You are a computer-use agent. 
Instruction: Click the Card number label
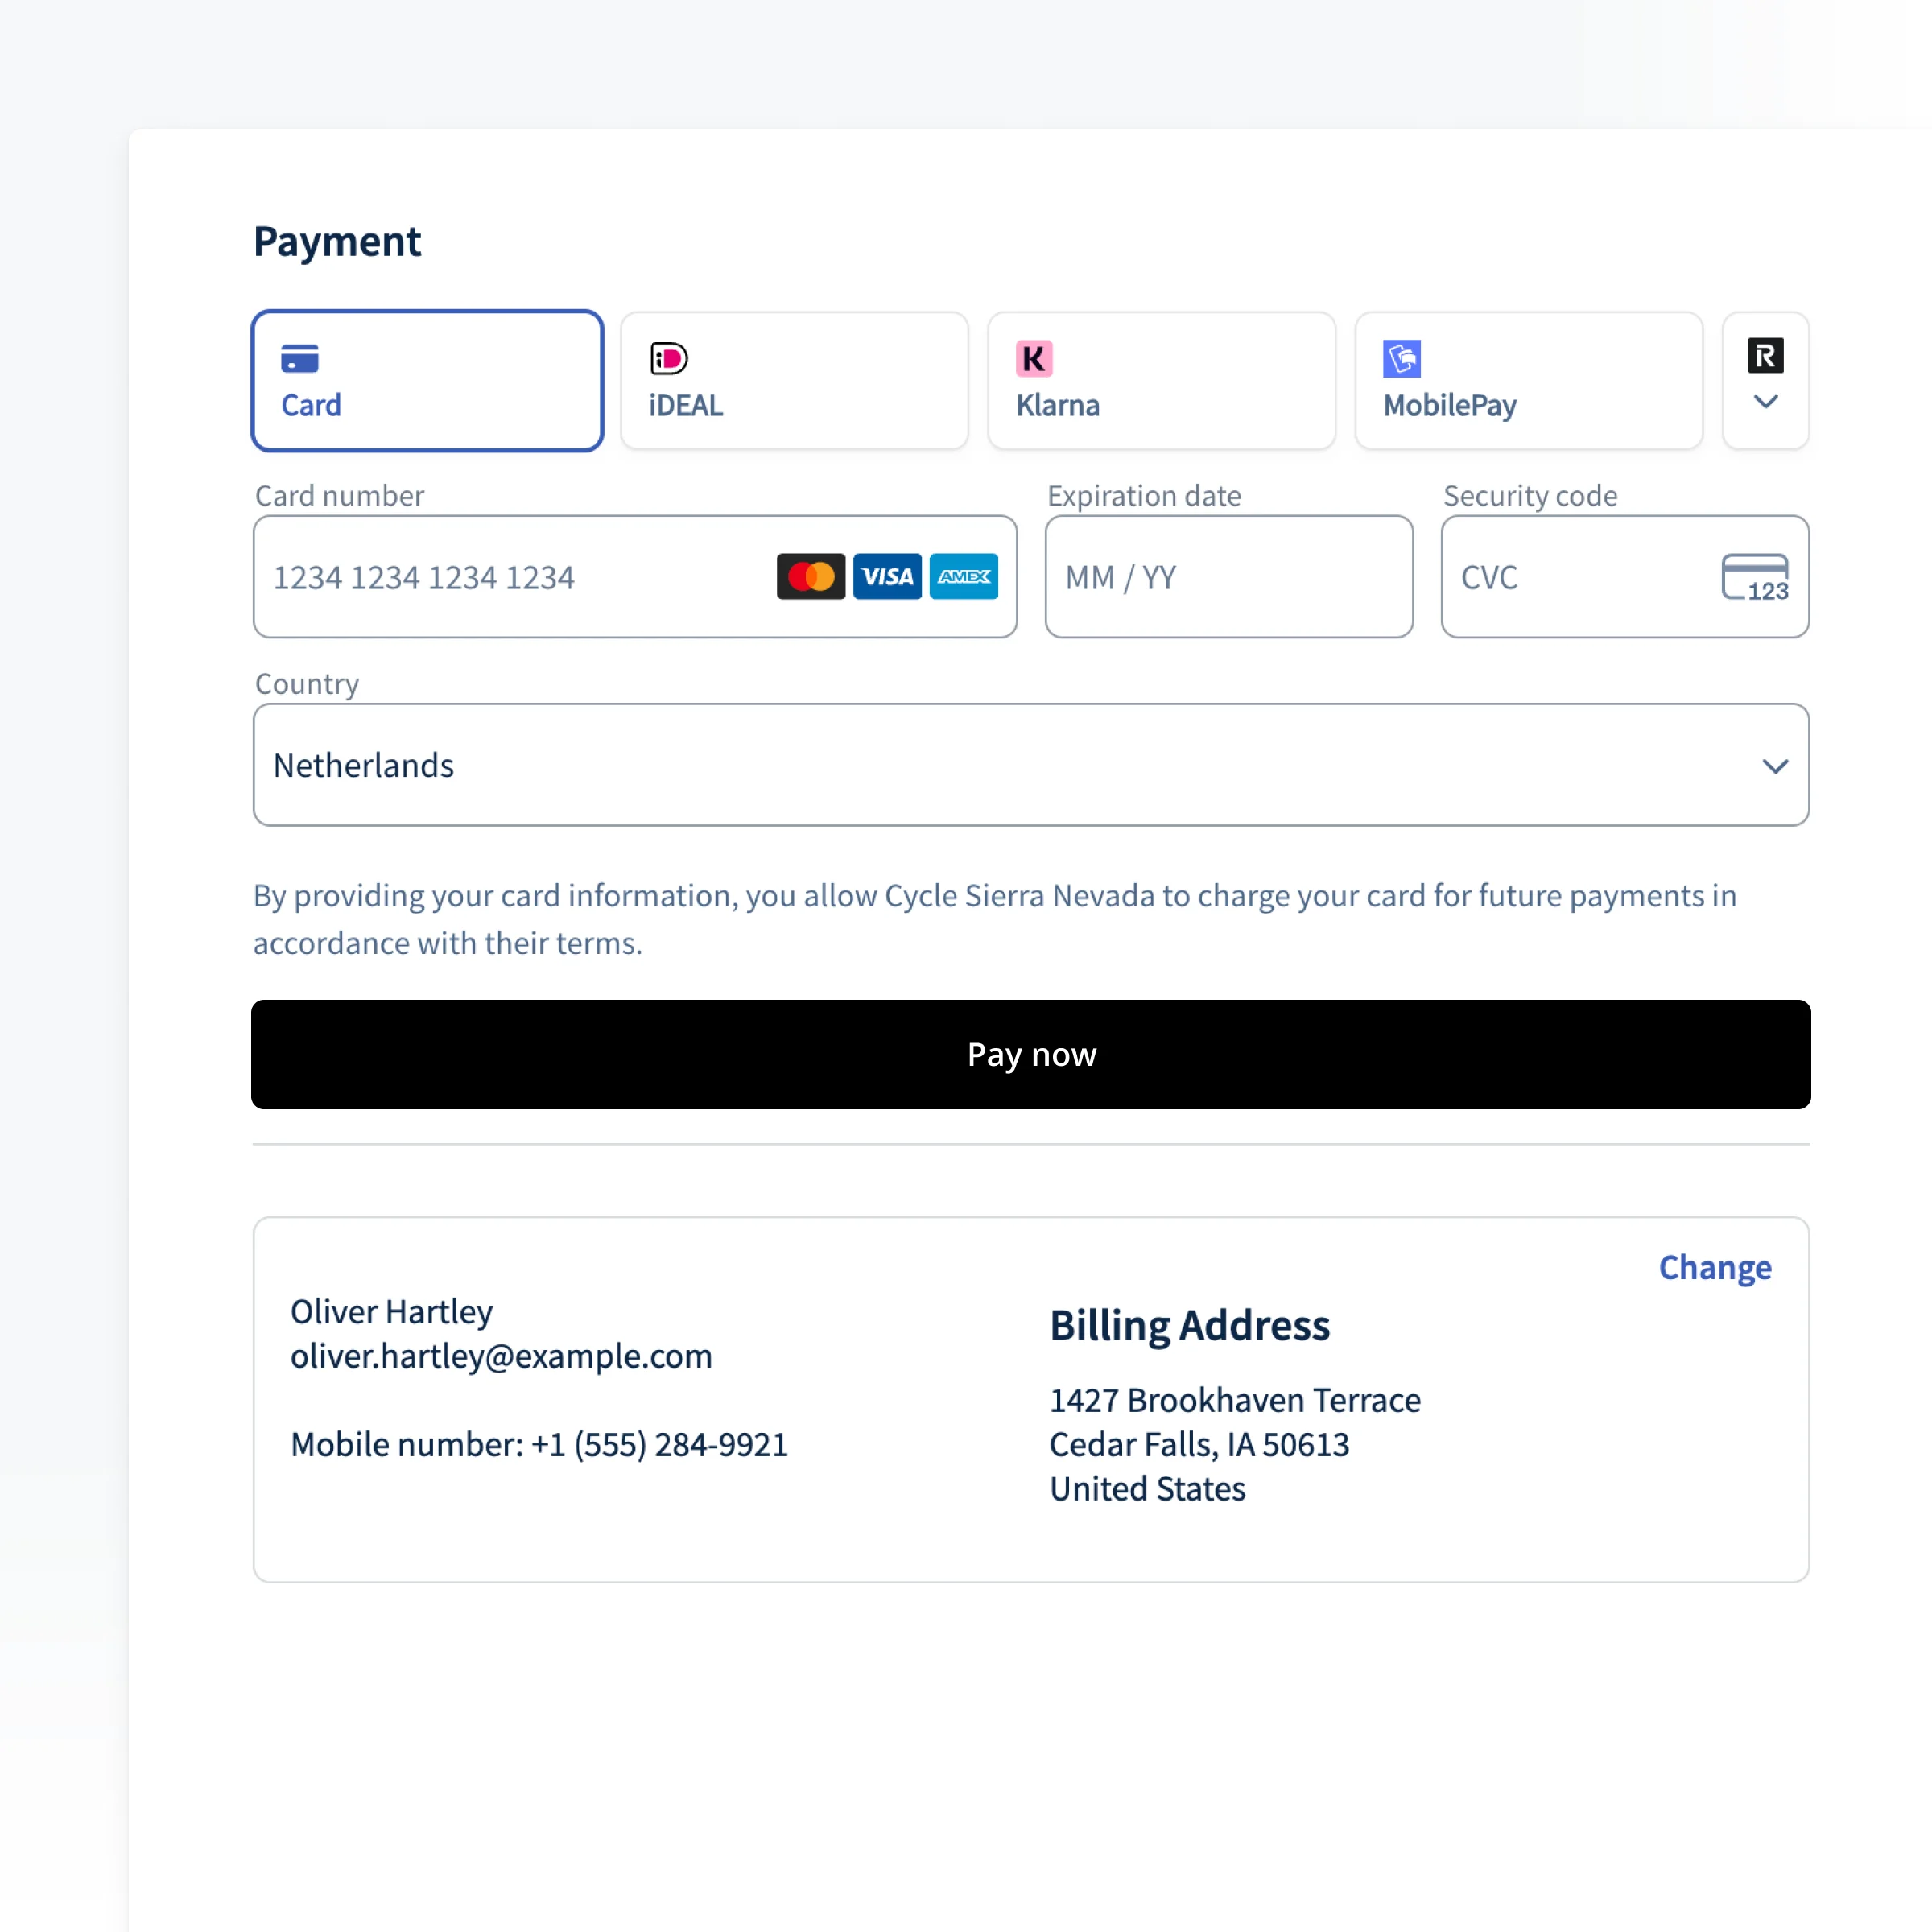339,495
